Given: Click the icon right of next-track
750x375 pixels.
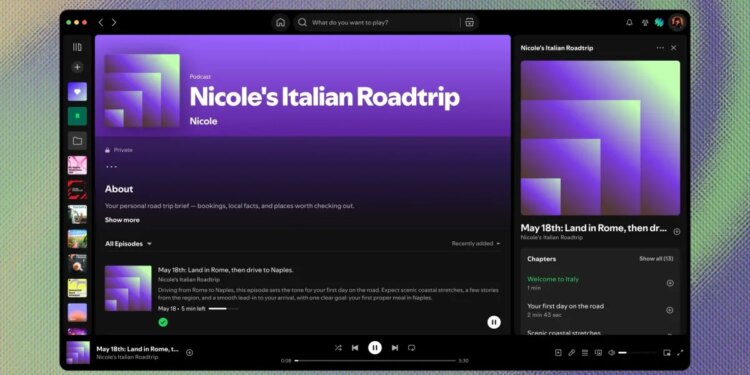Looking at the screenshot, I should click(x=411, y=348).
